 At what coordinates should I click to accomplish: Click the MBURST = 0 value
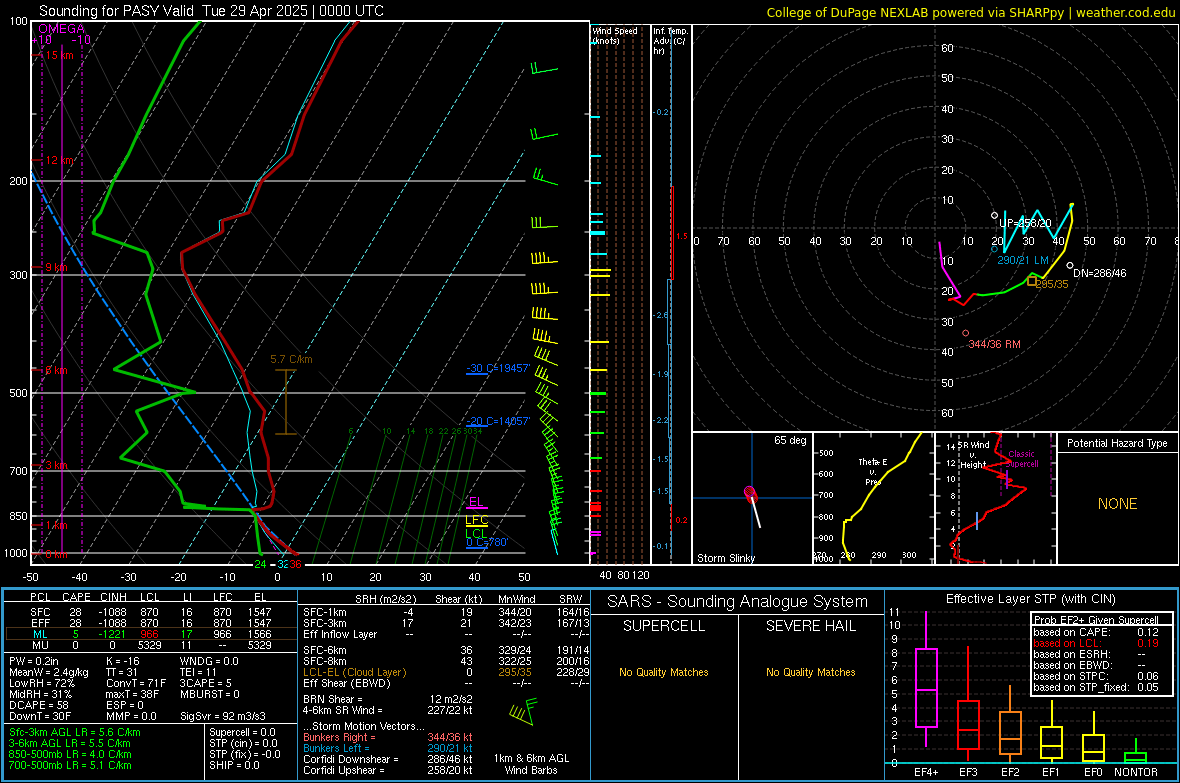[x=210, y=694]
